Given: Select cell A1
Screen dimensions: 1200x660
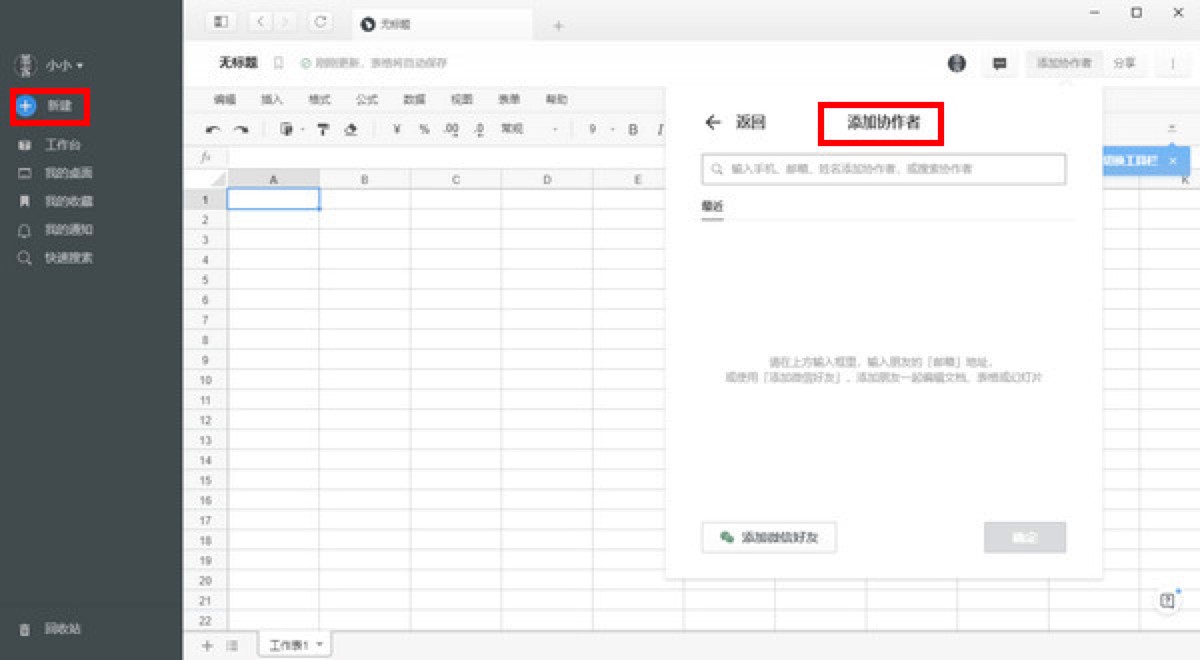Looking at the screenshot, I should (273, 199).
